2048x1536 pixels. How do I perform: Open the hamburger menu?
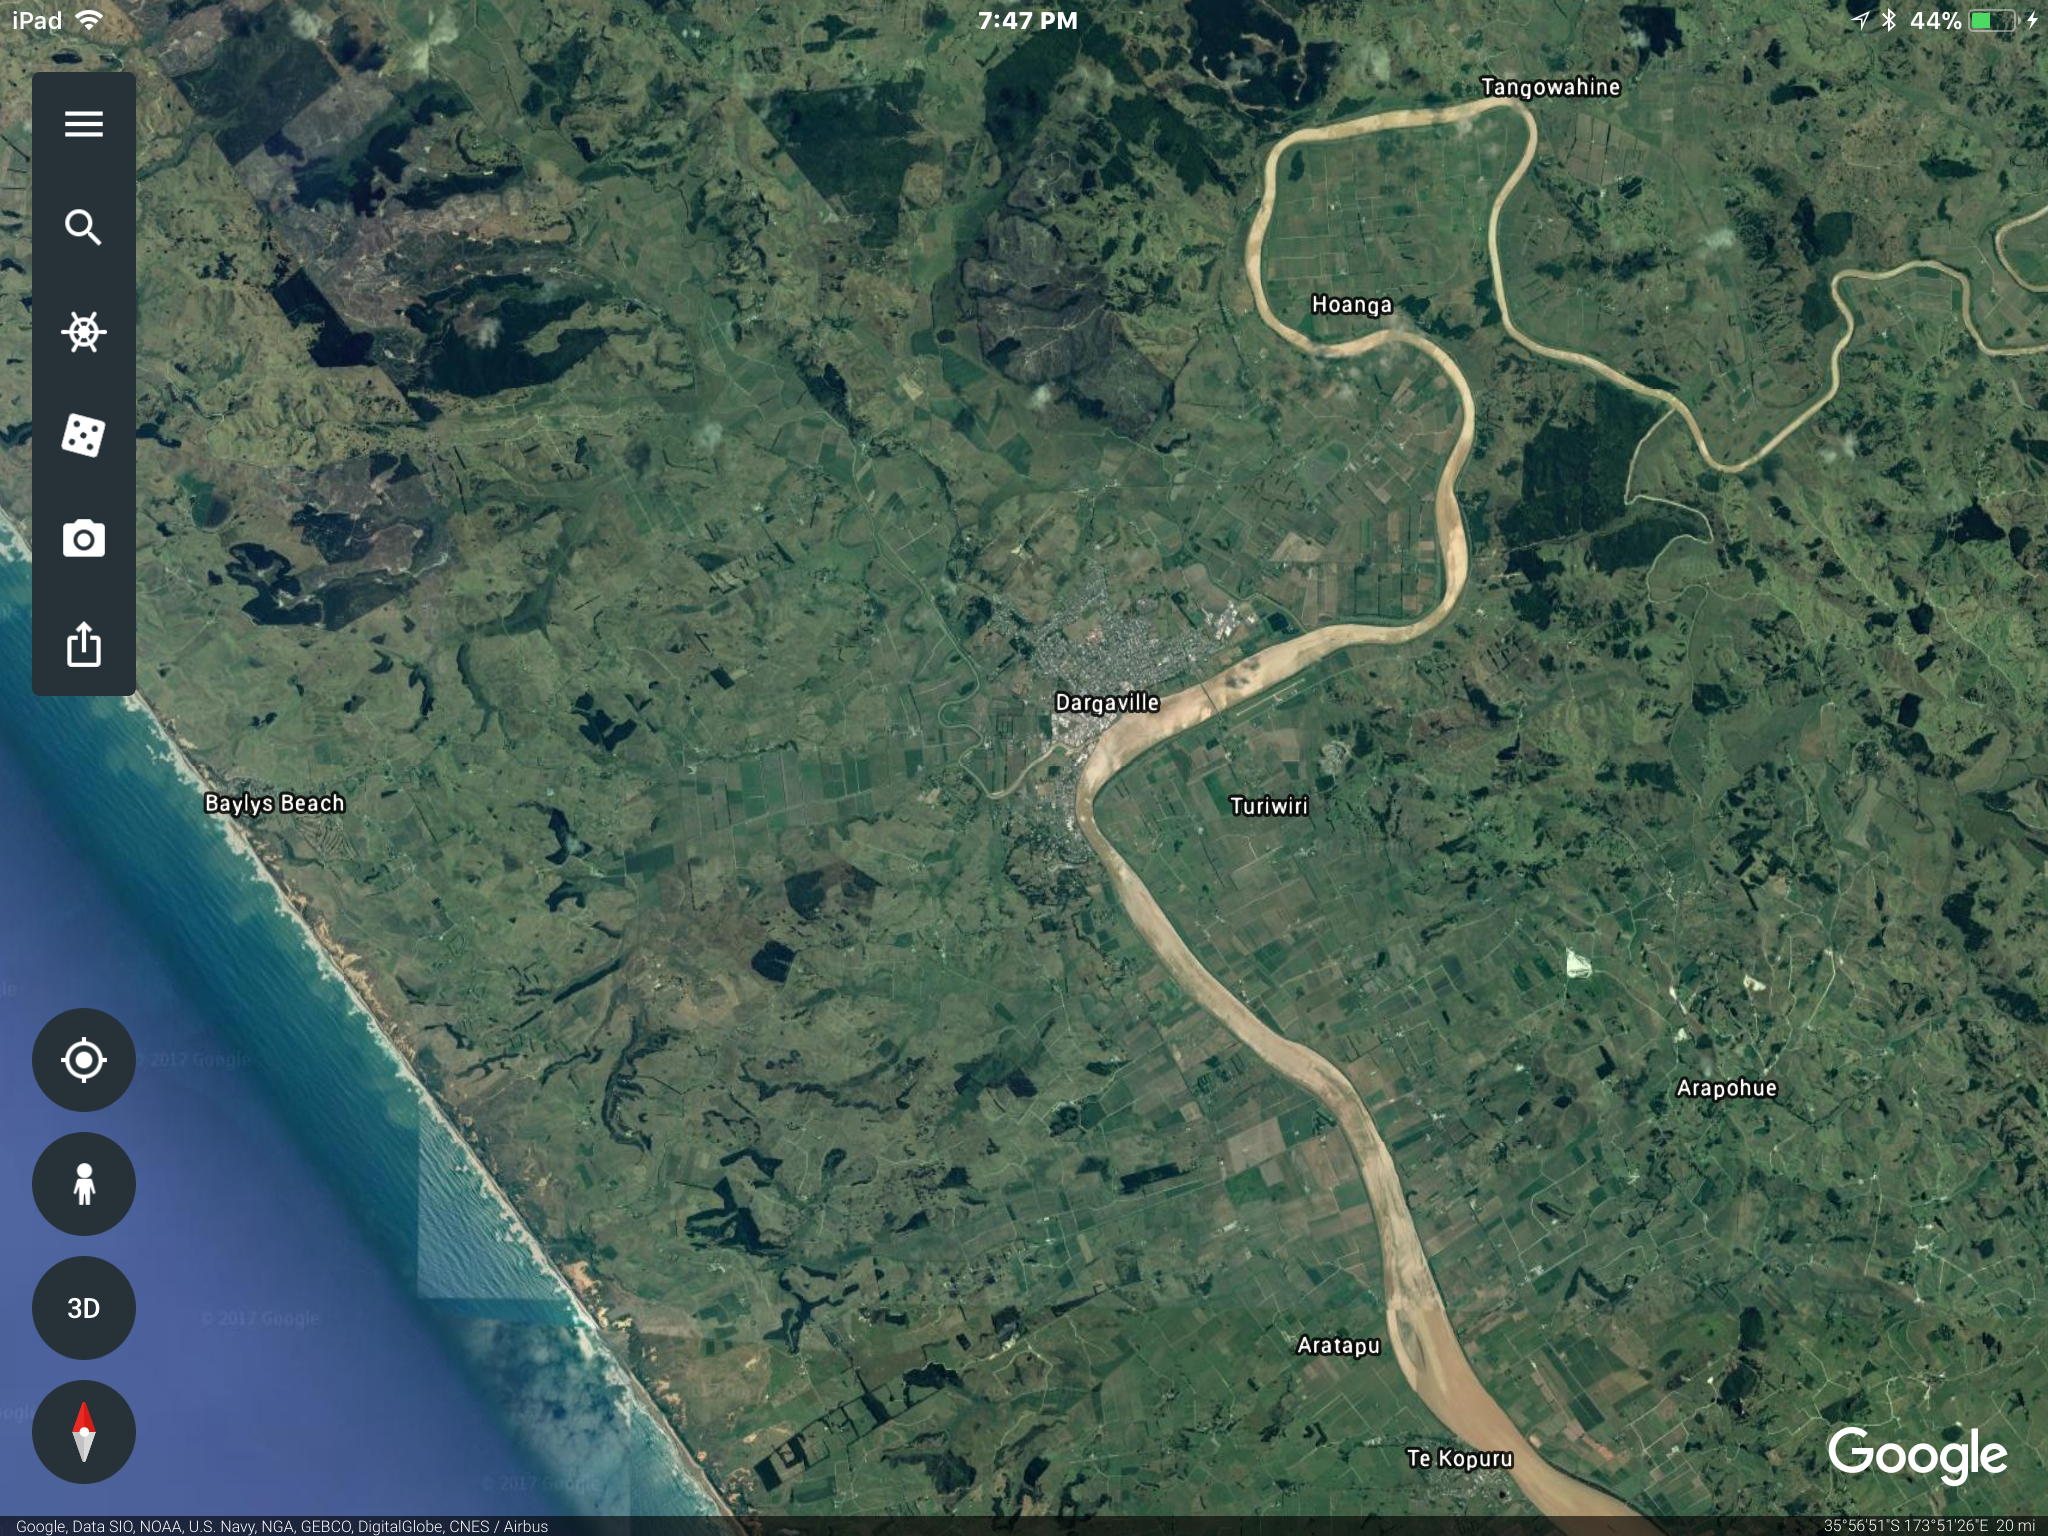(x=84, y=124)
